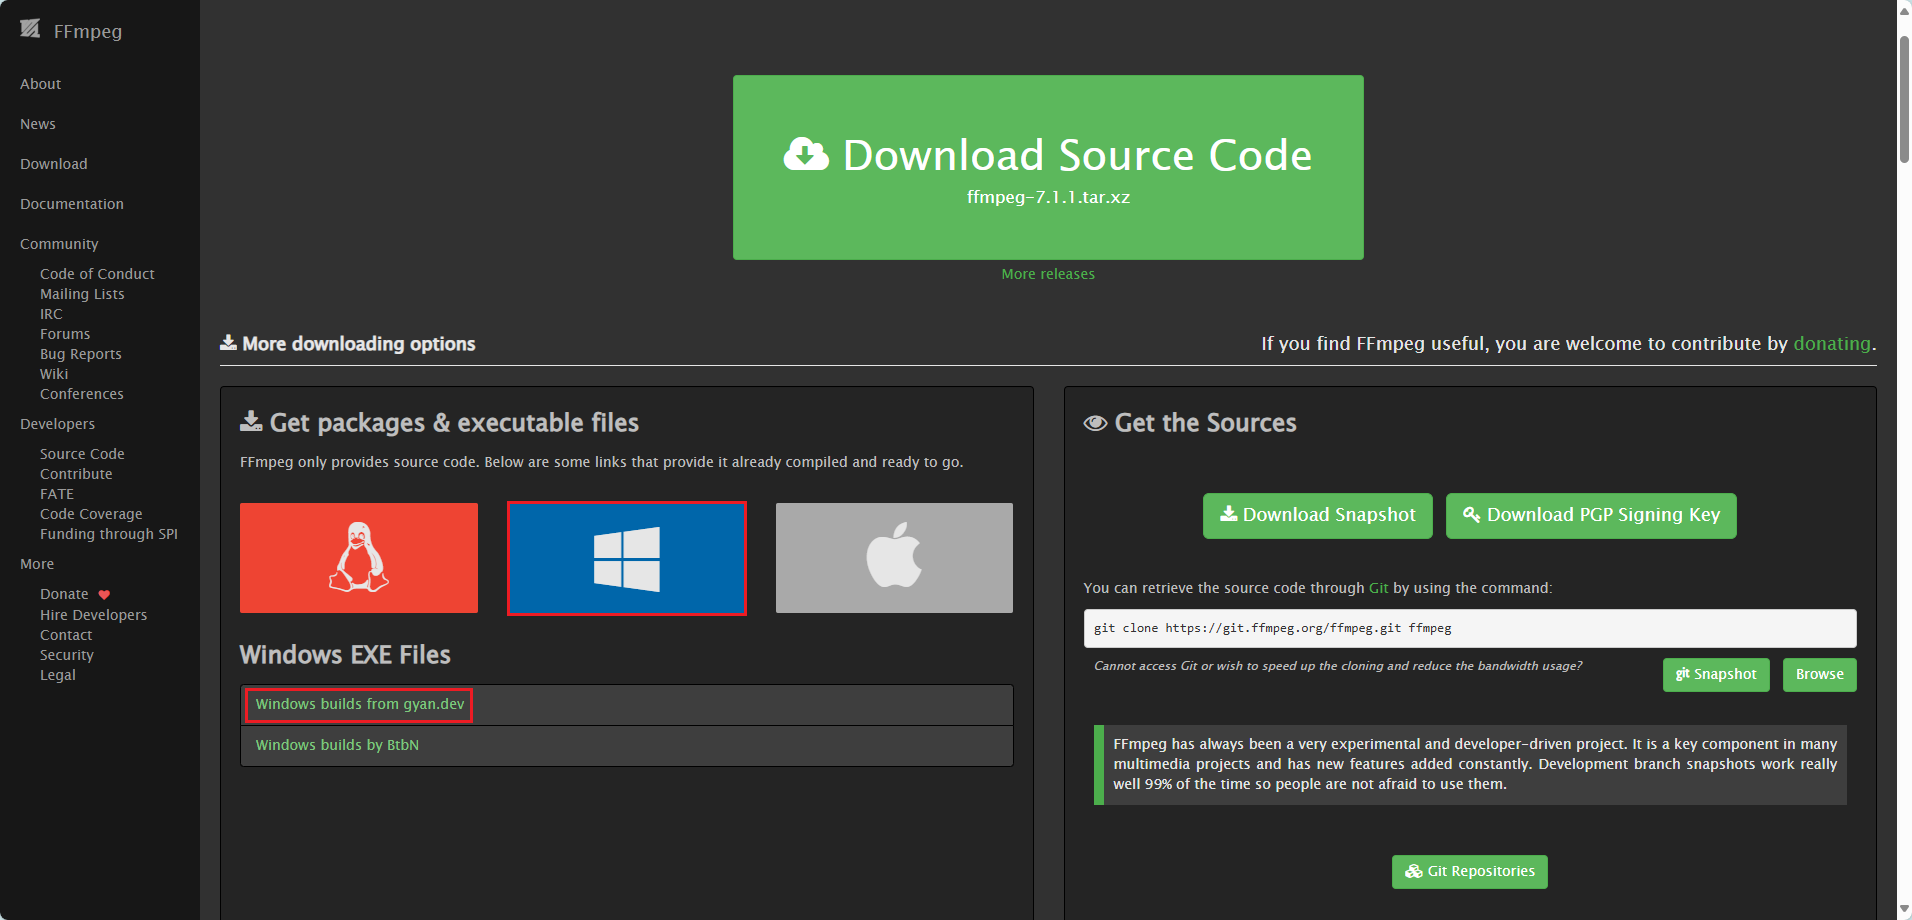
Task: Click the FFmpeg logo icon
Action: (x=30, y=29)
